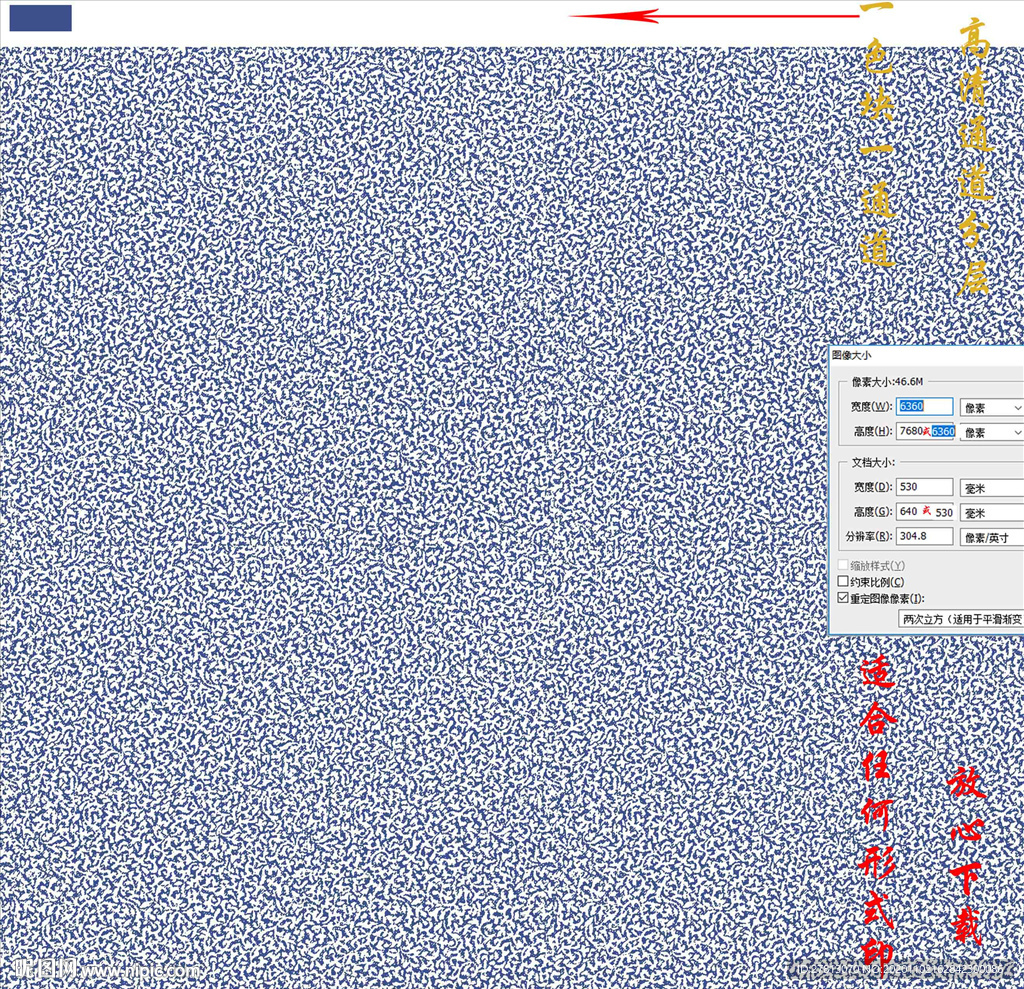Viewport: 1024px width, 989px height.
Task: Click the pixel height field showing 7680
Action: pos(925,431)
